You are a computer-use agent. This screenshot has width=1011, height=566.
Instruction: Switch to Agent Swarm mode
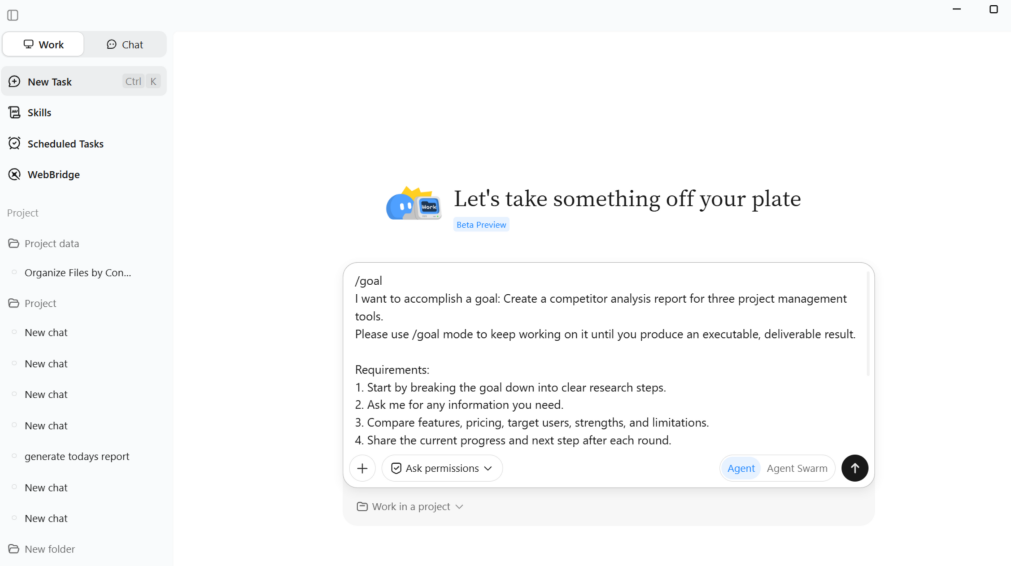pyautogui.click(x=797, y=468)
